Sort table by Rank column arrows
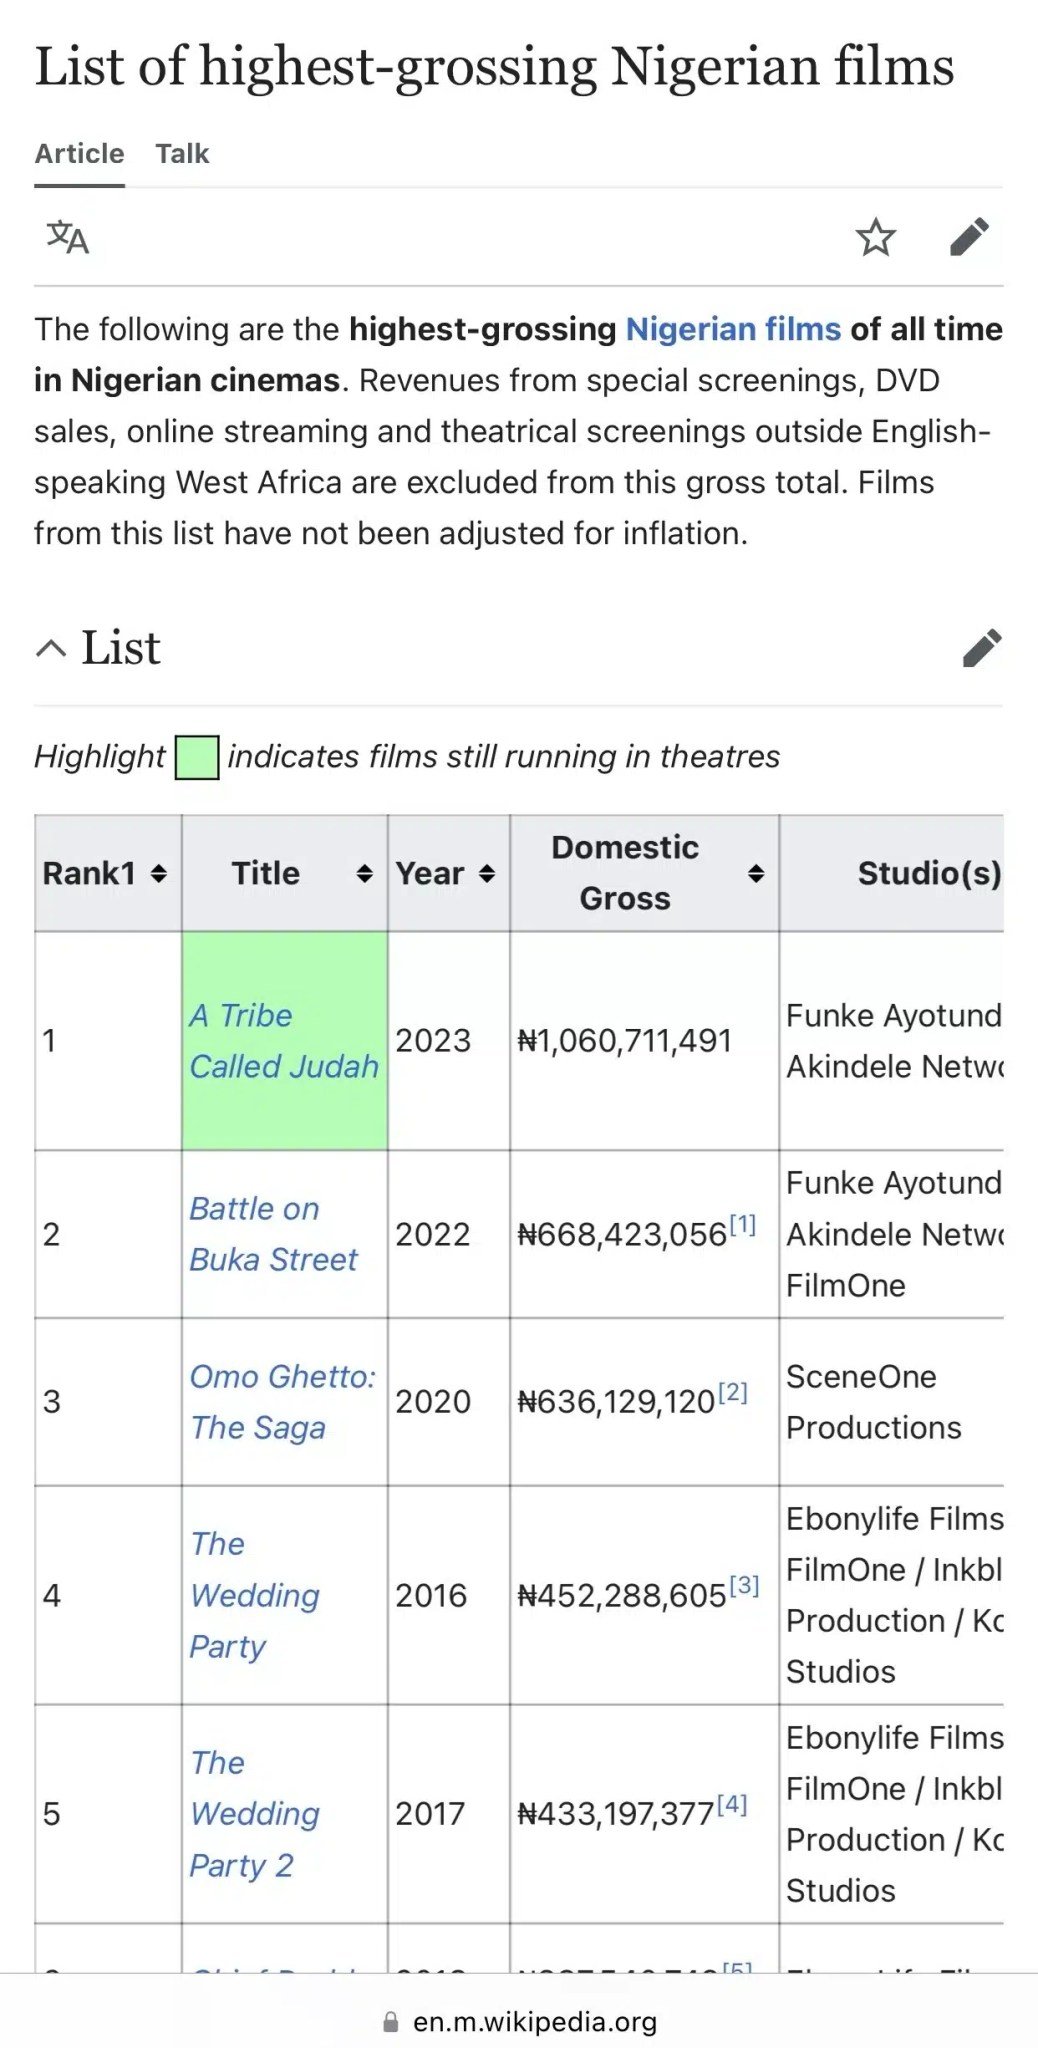Screen dimensions: 1038x2048 (x=158, y=874)
